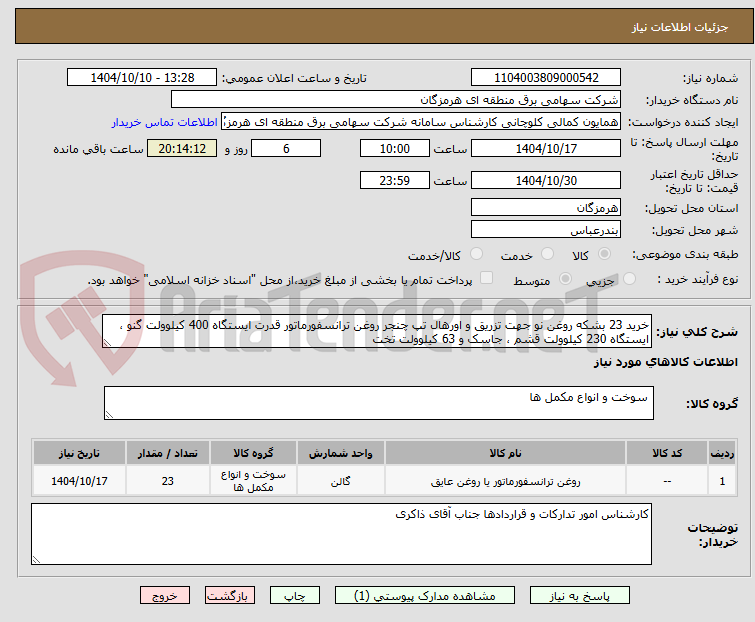Click response deadline date 1404/10/17 field

point(546,148)
